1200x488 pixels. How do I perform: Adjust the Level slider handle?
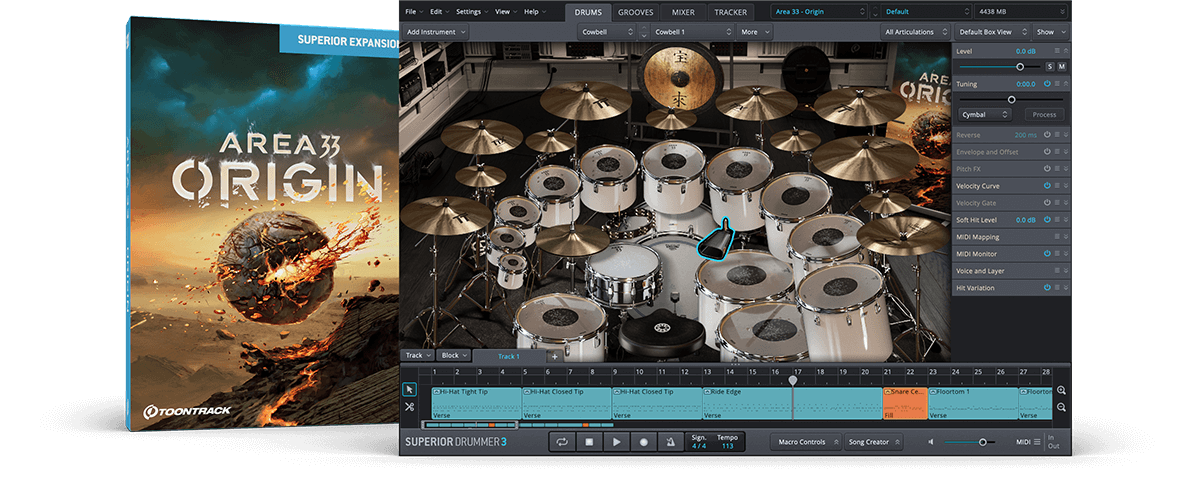tap(1020, 66)
